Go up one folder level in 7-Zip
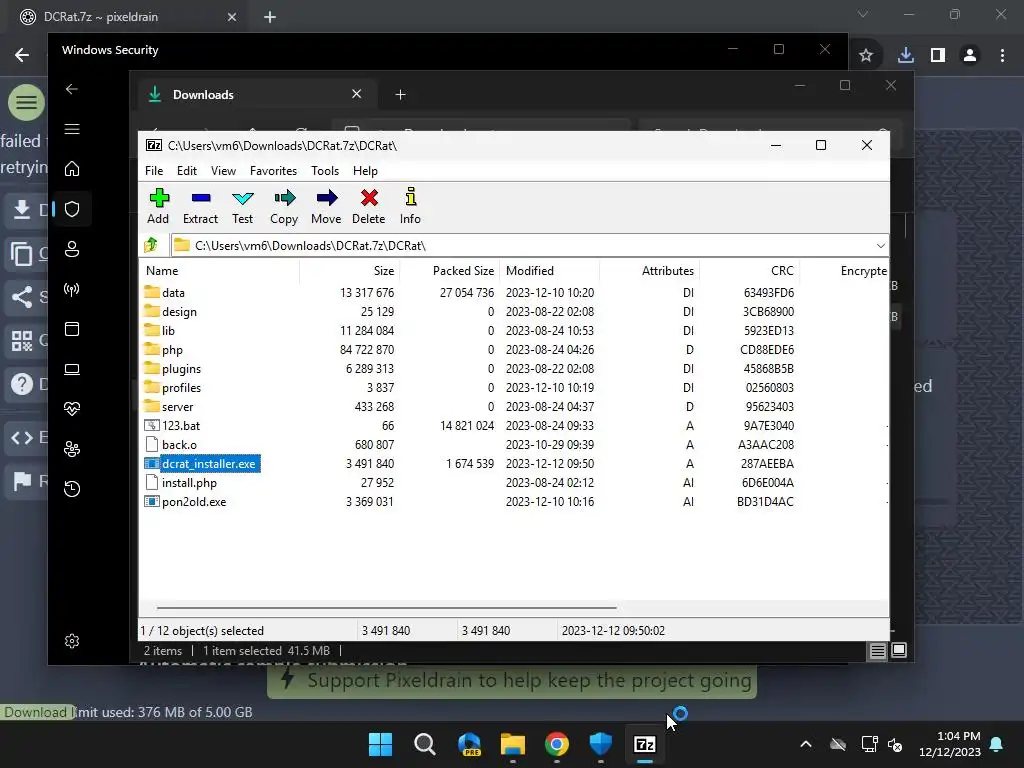Screen dimensions: 1024x768 click(x=152, y=246)
